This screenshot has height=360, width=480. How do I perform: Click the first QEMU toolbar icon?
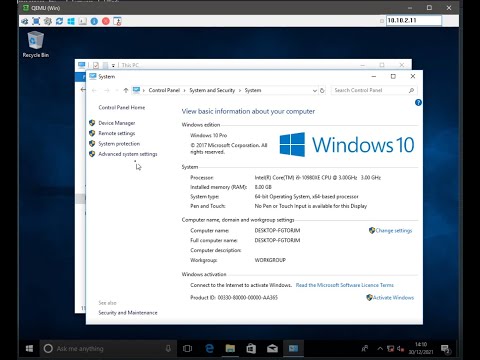tap(25, 21)
